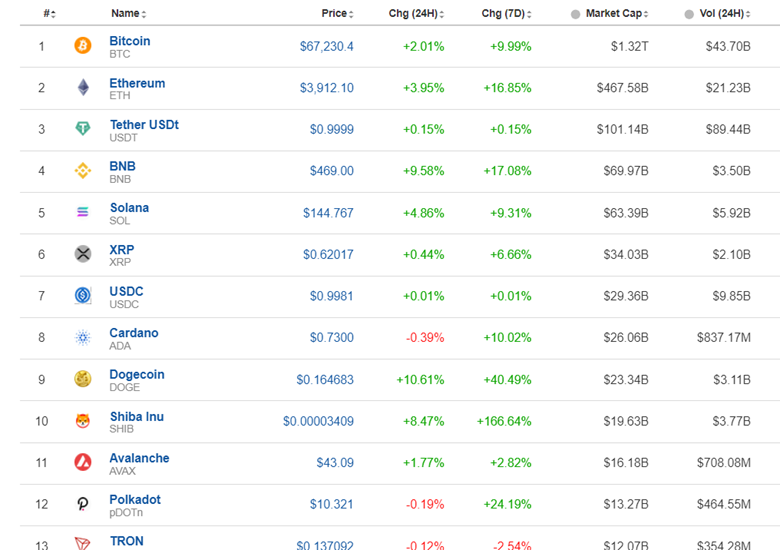This screenshot has height=550, width=780.
Task: Click the XRP black circle icon
Action: click(x=83, y=254)
